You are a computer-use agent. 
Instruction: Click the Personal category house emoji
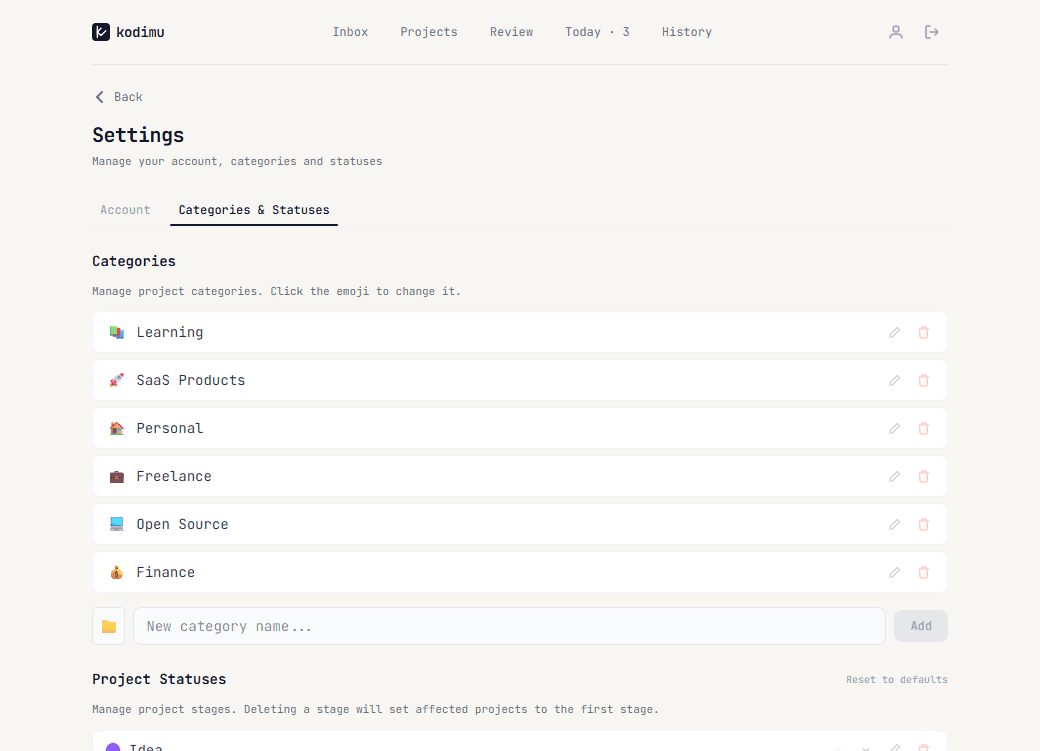pyautogui.click(x=117, y=429)
